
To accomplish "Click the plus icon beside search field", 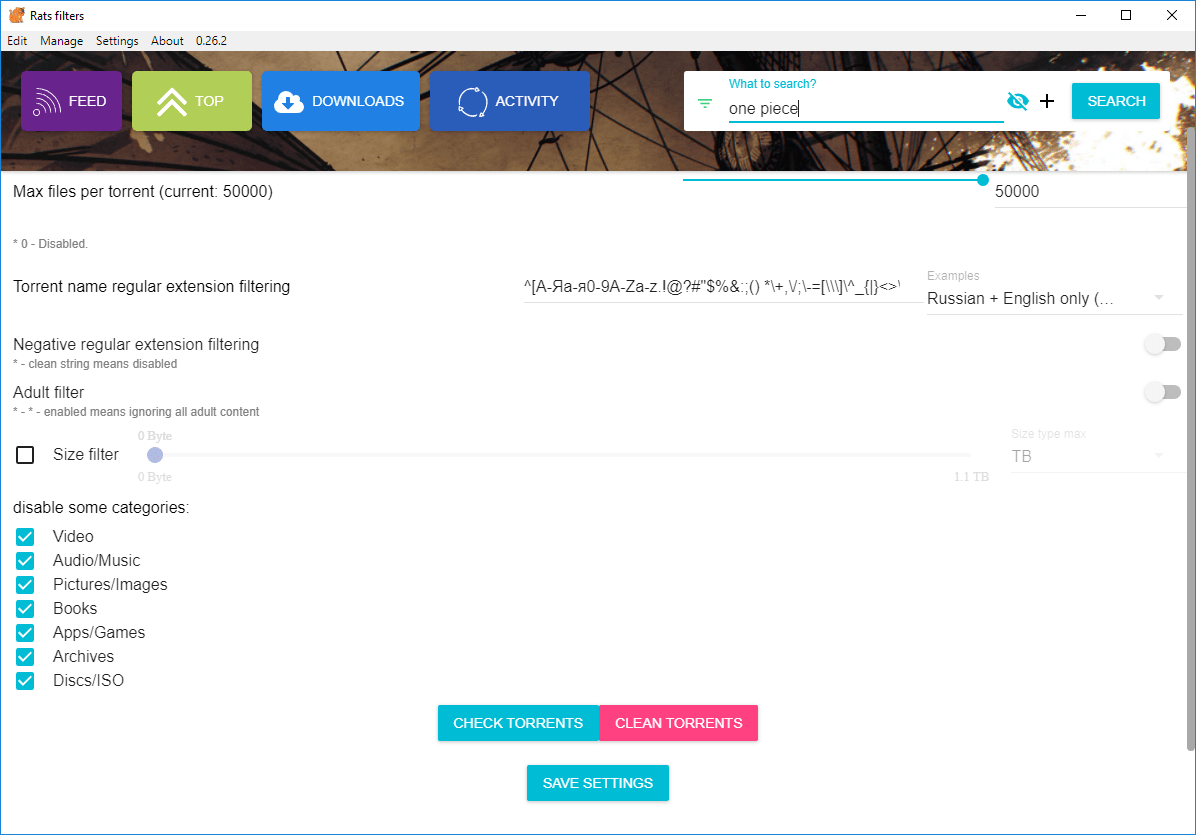I will (1047, 101).
